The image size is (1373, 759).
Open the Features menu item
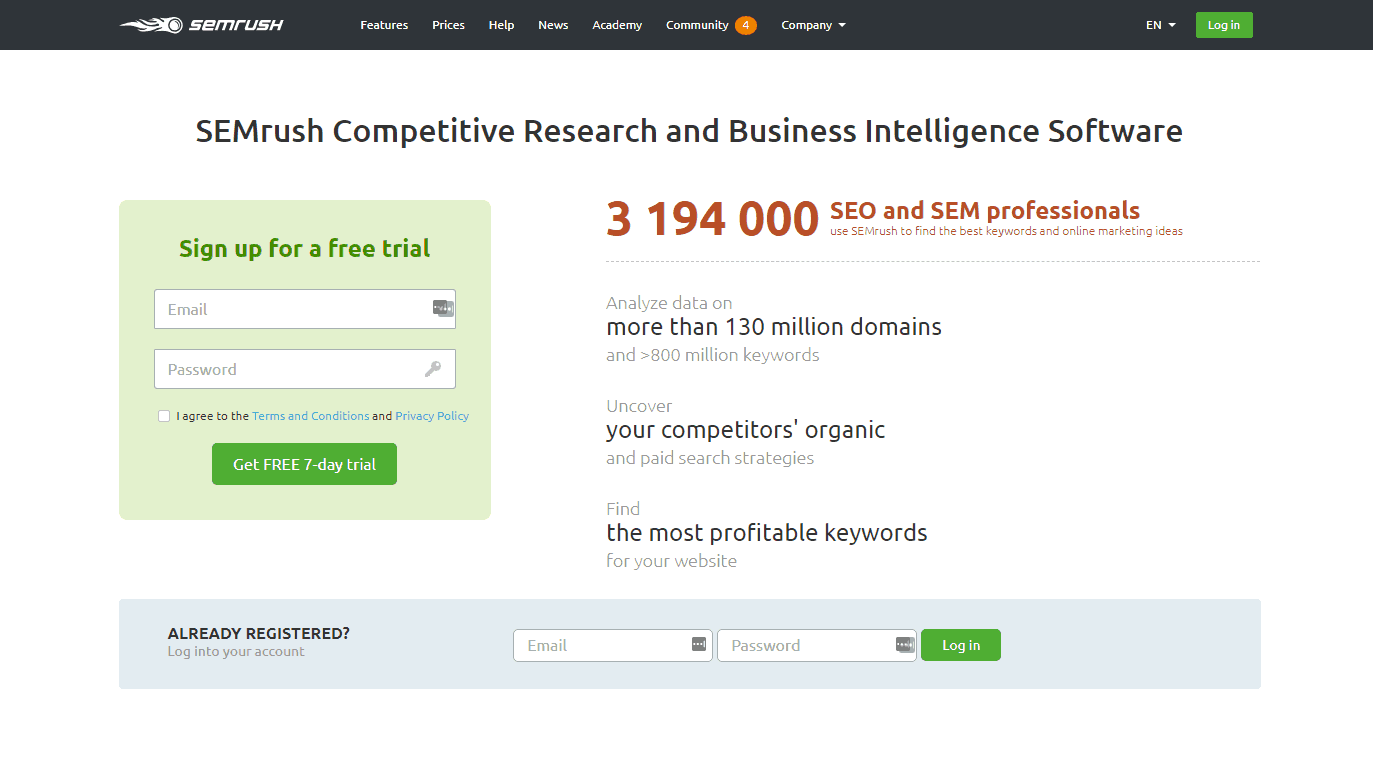[x=384, y=25]
